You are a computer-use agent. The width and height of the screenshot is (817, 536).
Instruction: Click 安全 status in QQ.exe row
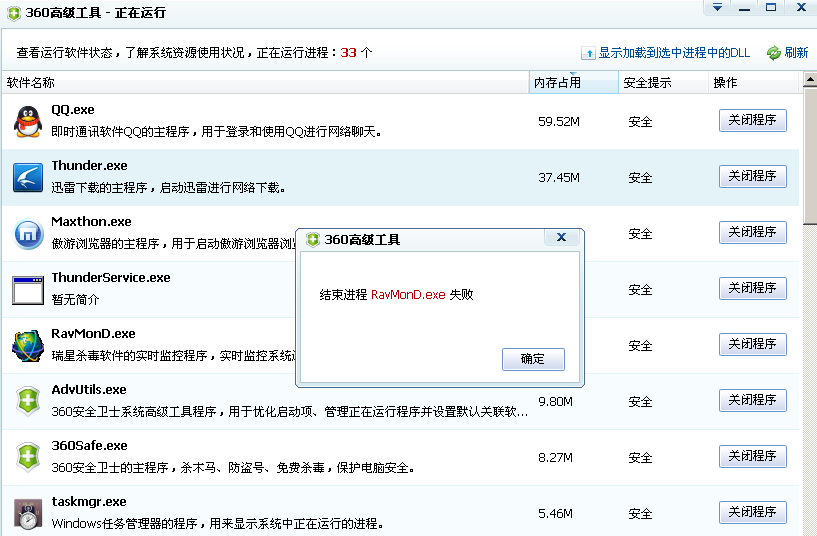point(640,122)
